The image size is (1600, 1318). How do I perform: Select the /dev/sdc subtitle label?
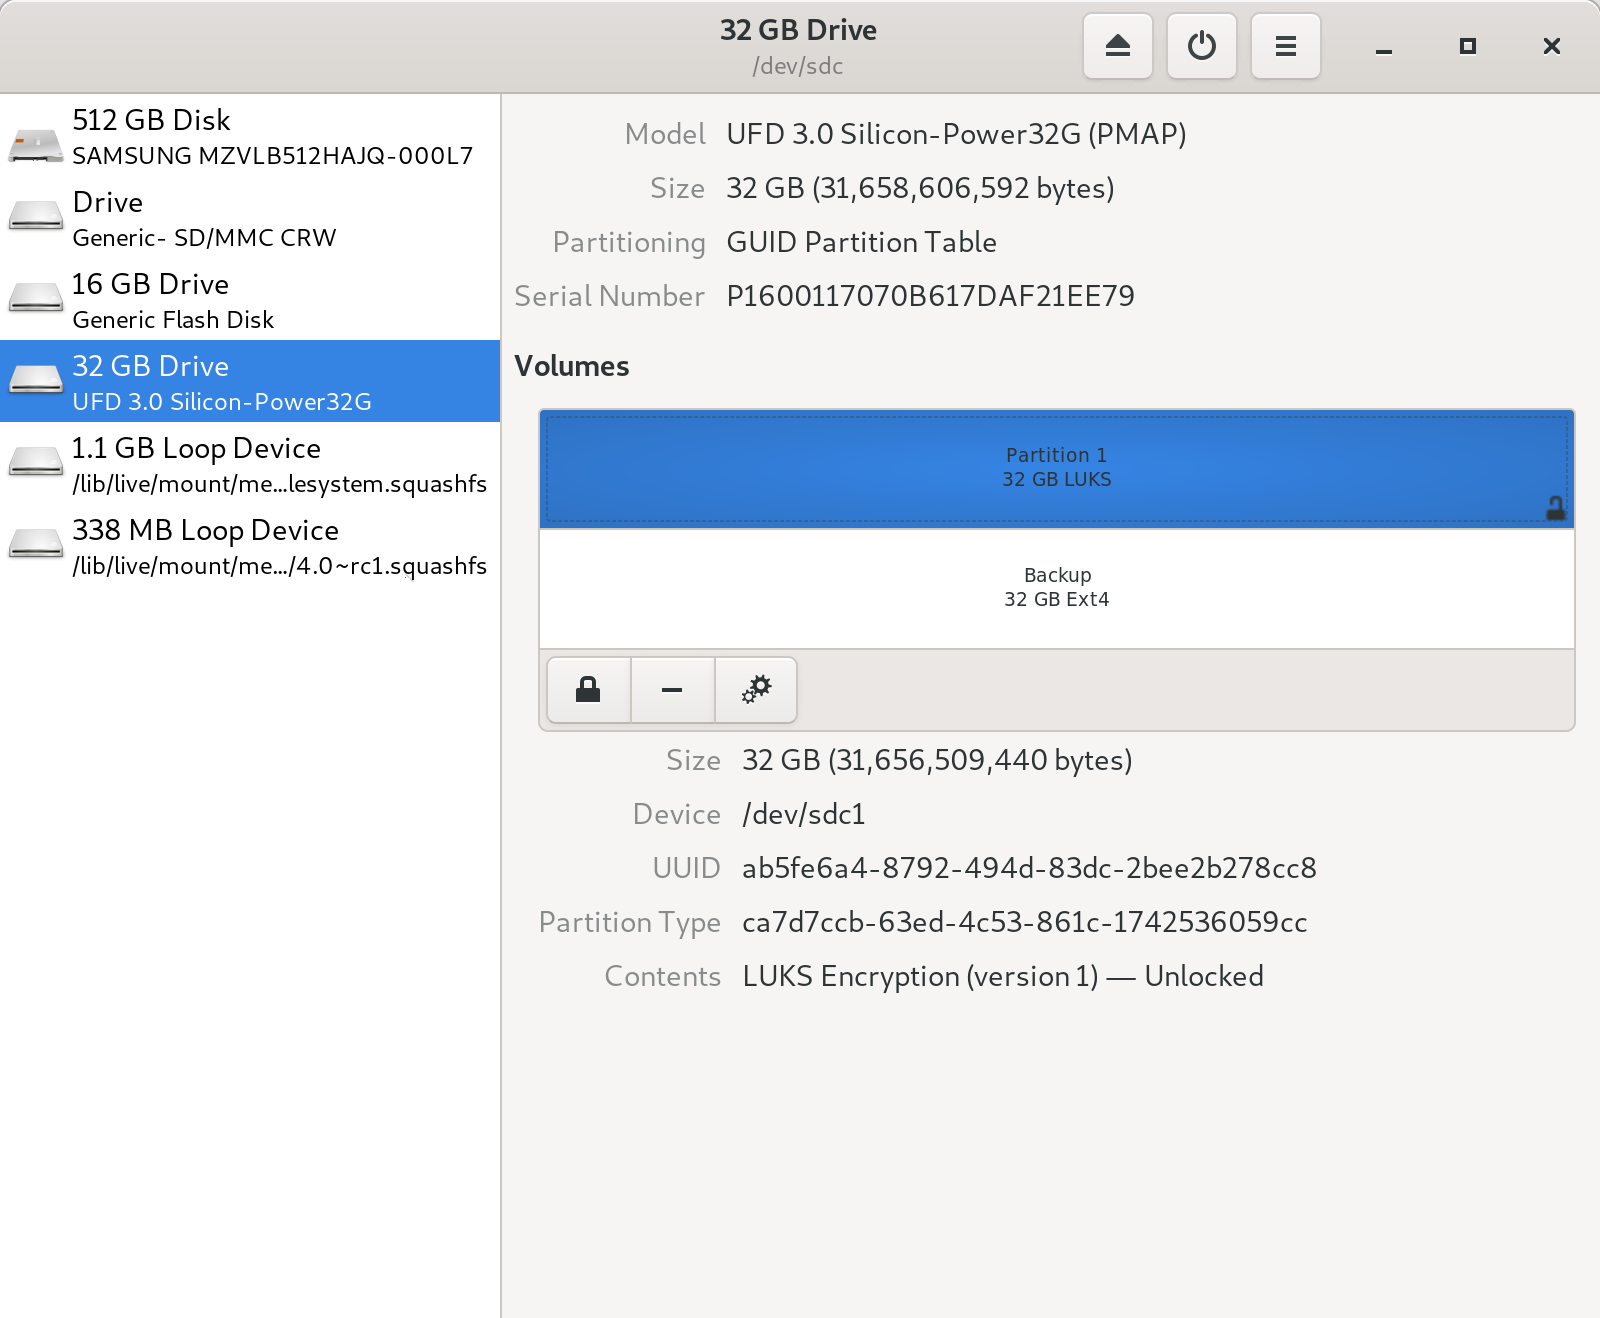tap(799, 66)
